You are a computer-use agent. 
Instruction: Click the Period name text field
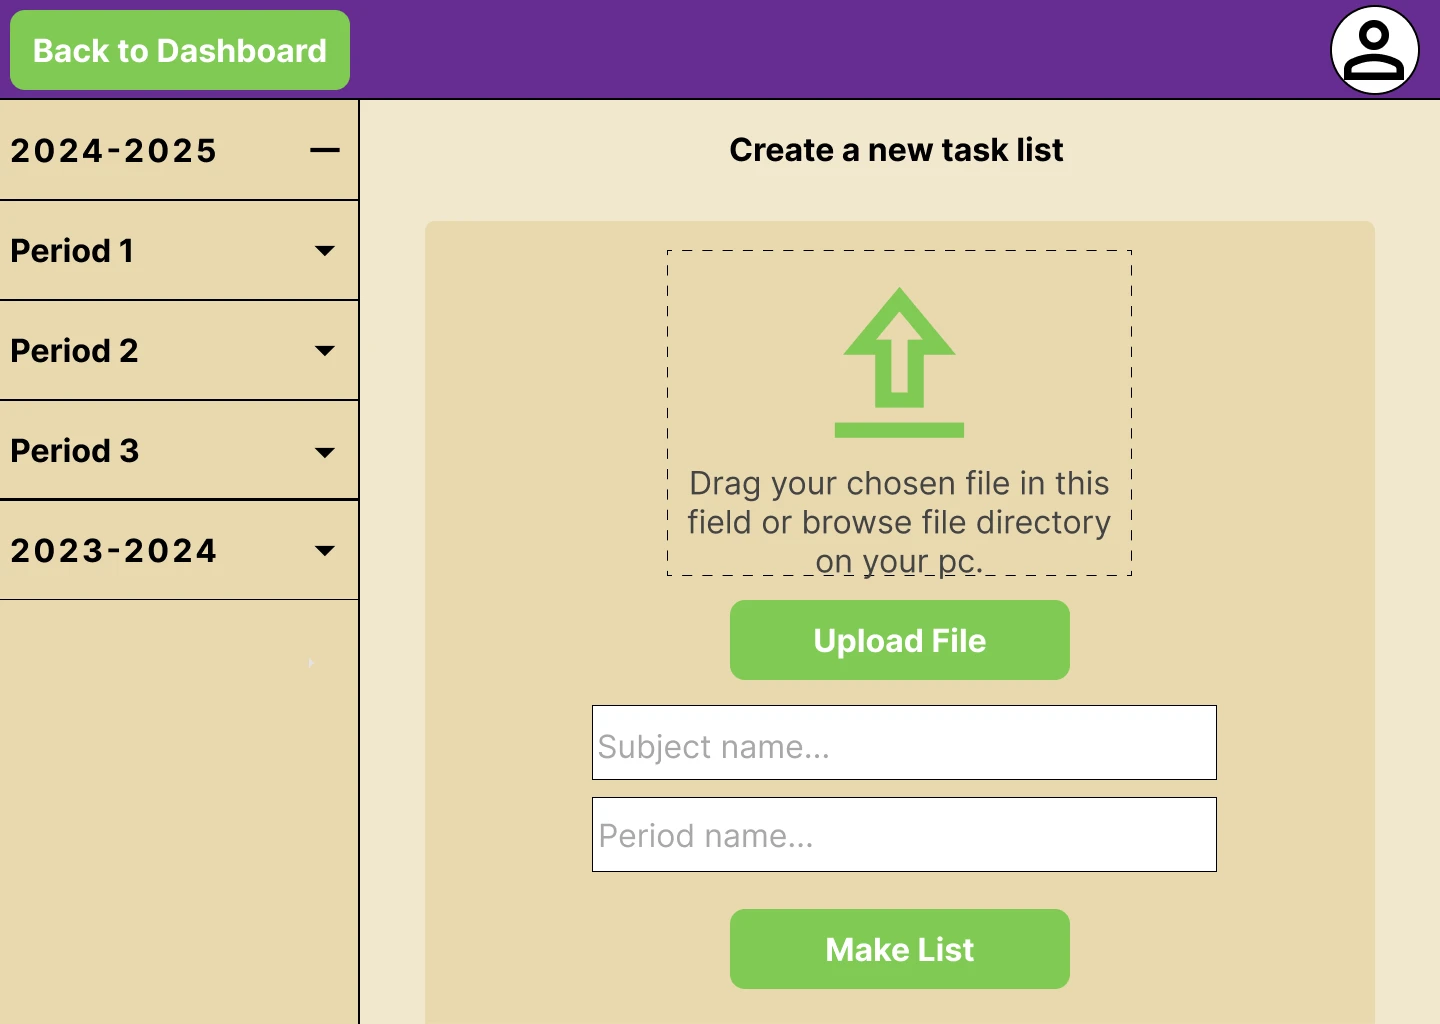pos(903,835)
